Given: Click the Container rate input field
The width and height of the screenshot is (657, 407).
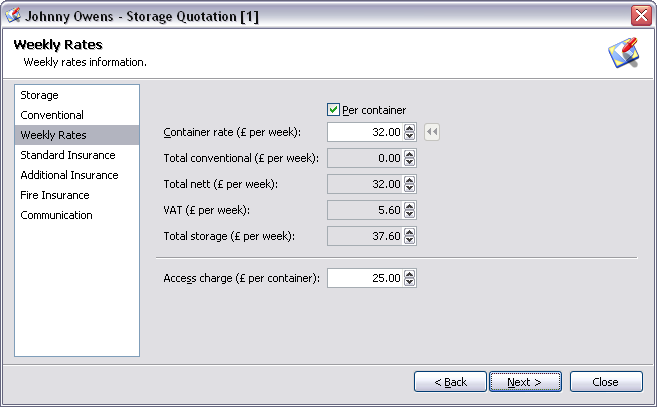Looking at the screenshot, I should point(365,132).
